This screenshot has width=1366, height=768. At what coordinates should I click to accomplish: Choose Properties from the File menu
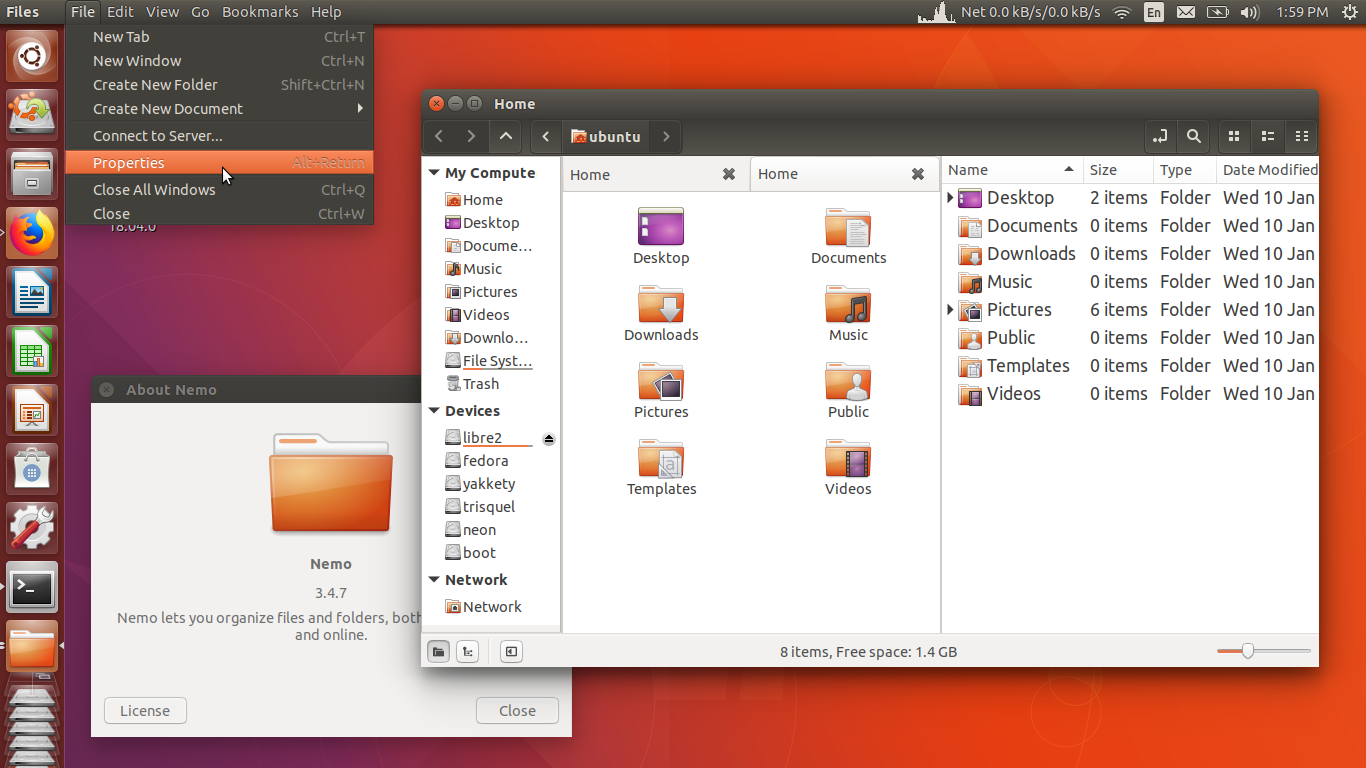(x=219, y=163)
